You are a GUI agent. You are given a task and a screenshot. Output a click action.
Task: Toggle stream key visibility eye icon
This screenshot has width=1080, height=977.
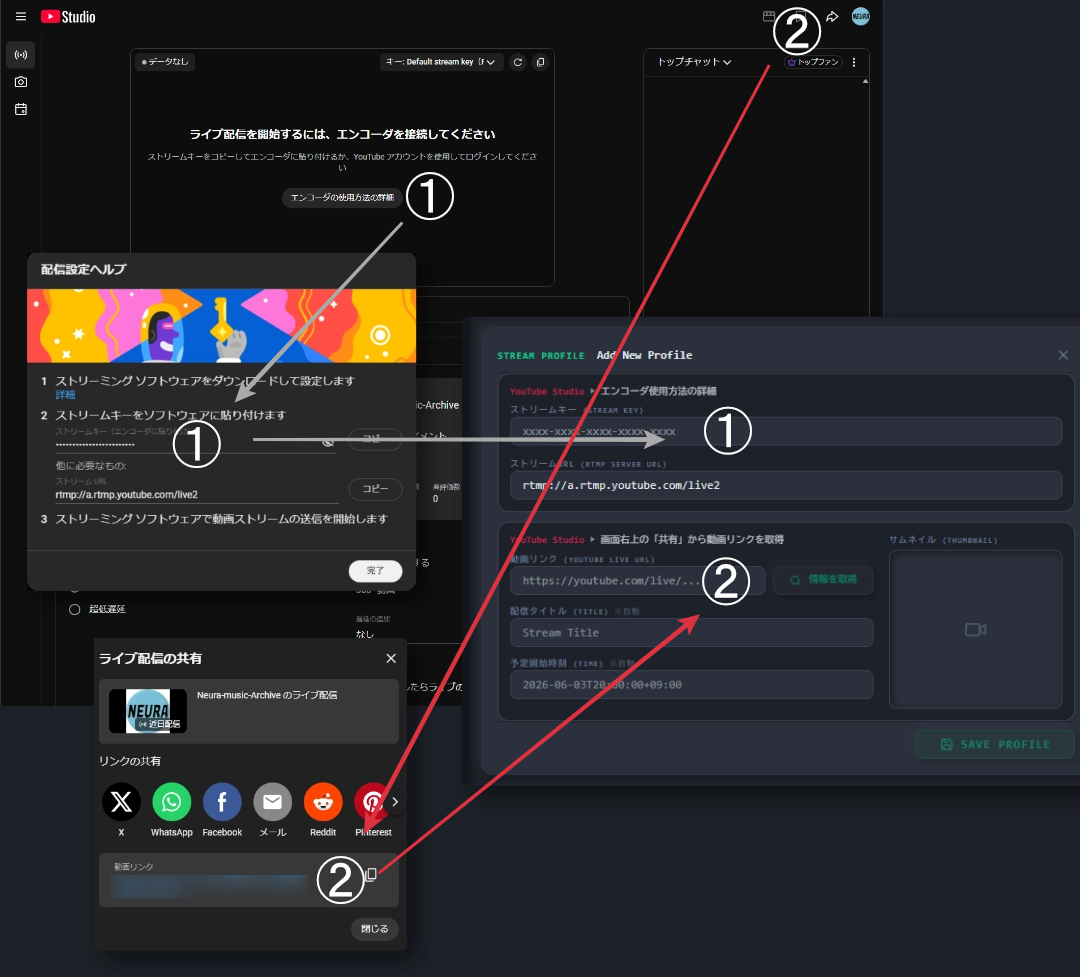click(x=328, y=442)
